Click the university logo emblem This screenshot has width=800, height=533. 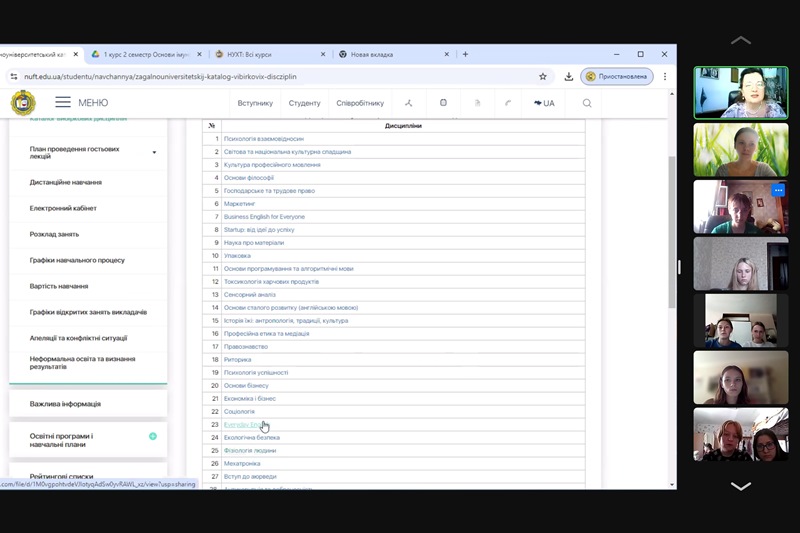(x=22, y=102)
